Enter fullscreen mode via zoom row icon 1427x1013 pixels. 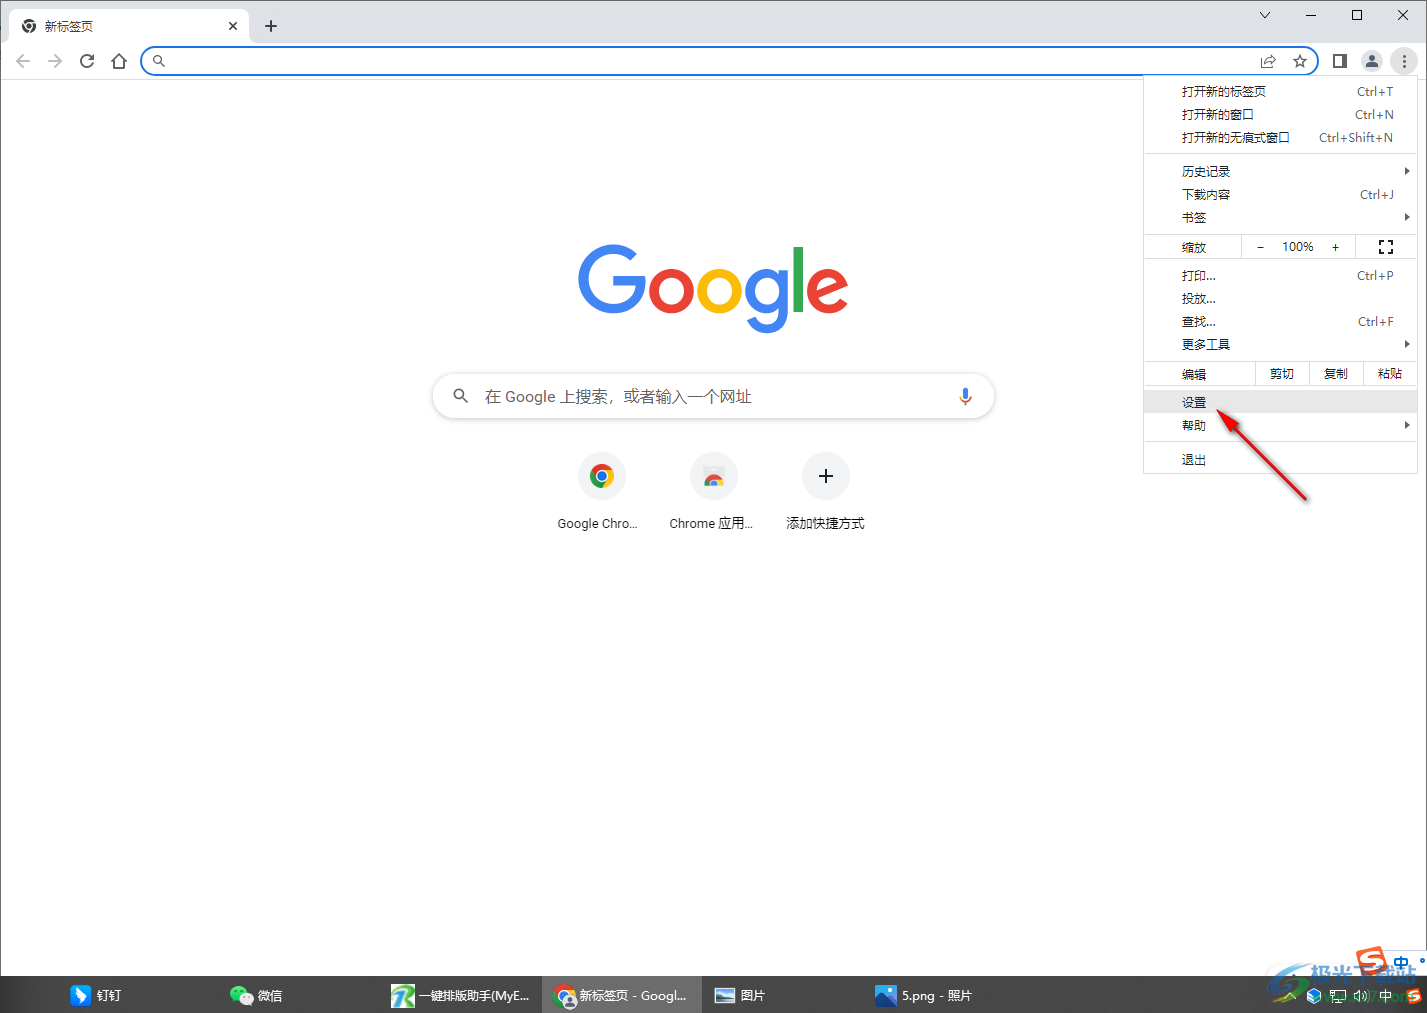tap(1386, 247)
